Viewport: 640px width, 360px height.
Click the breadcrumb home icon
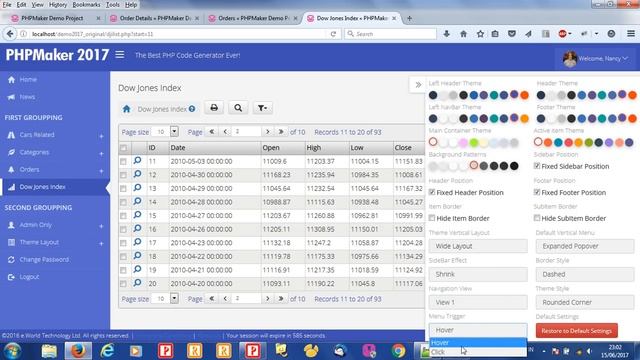pos(127,109)
